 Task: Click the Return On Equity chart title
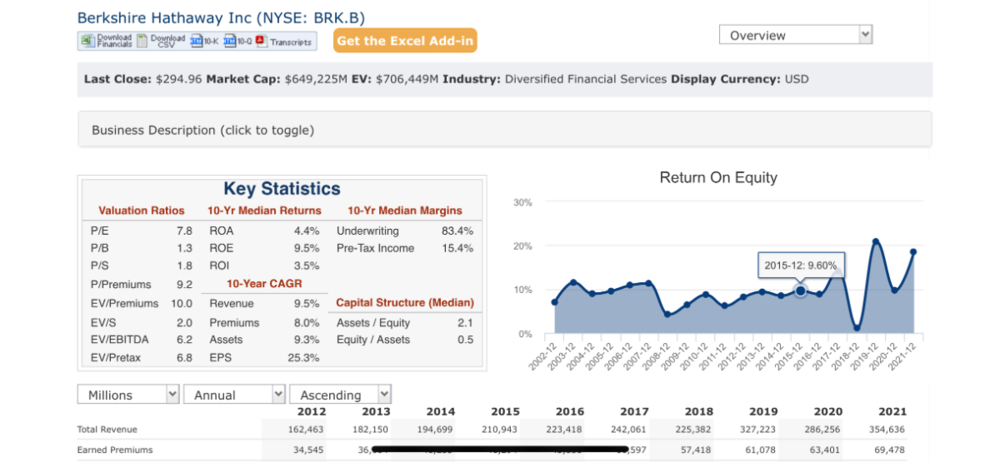pos(718,177)
